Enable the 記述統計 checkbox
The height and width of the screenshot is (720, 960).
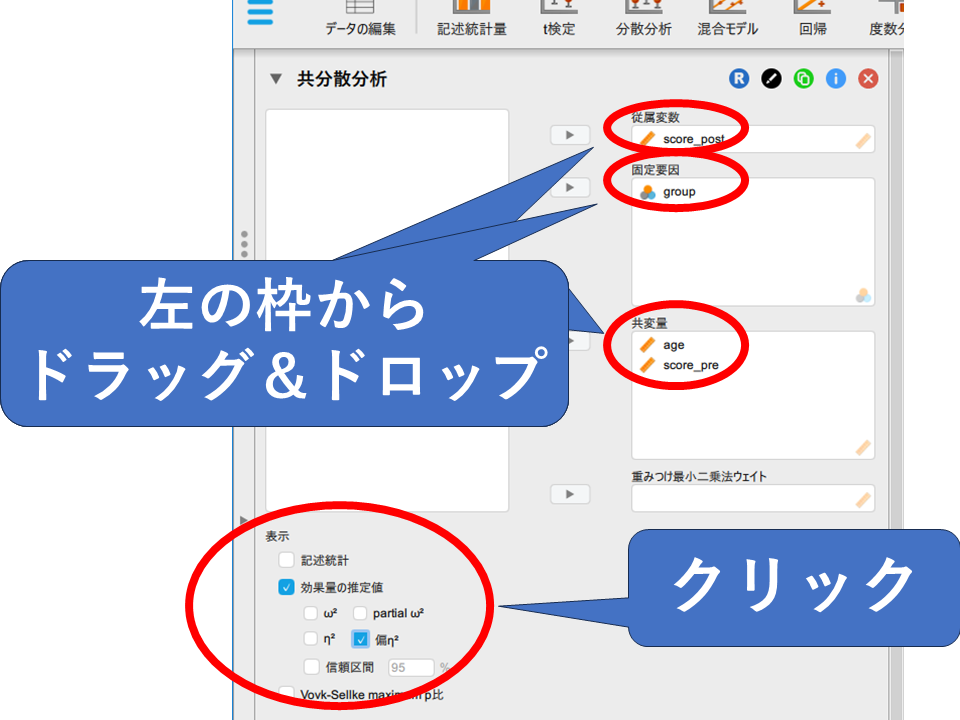287,561
